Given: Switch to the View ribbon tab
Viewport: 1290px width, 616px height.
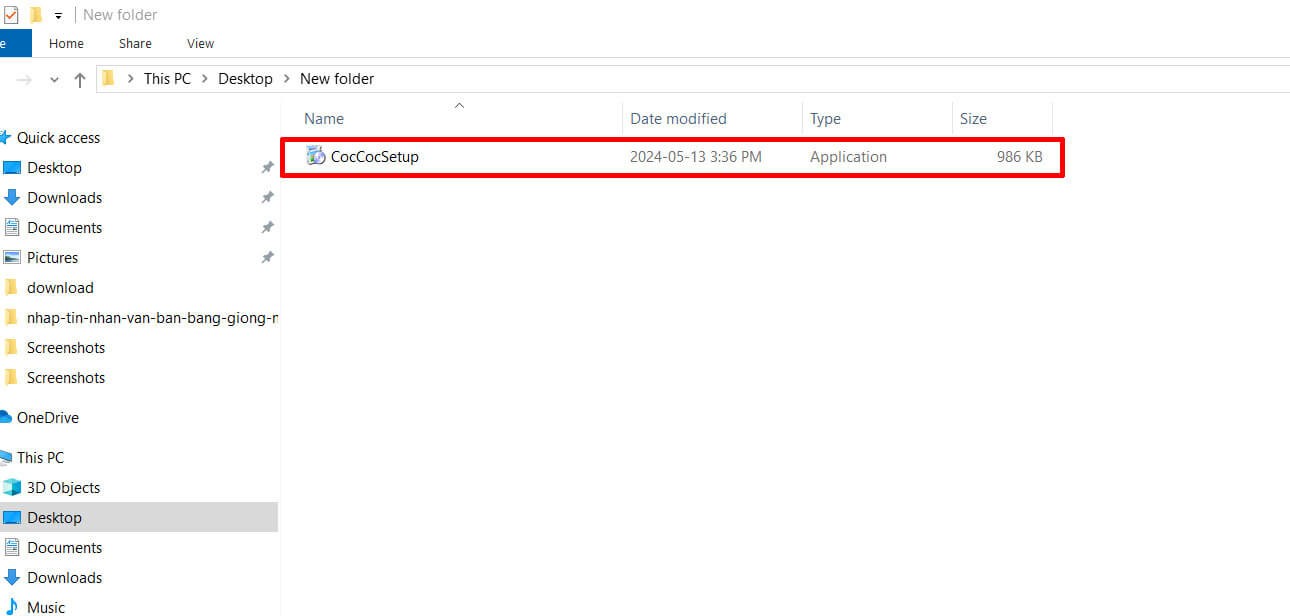Looking at the screenshot, I should click(x=199, y=43).
